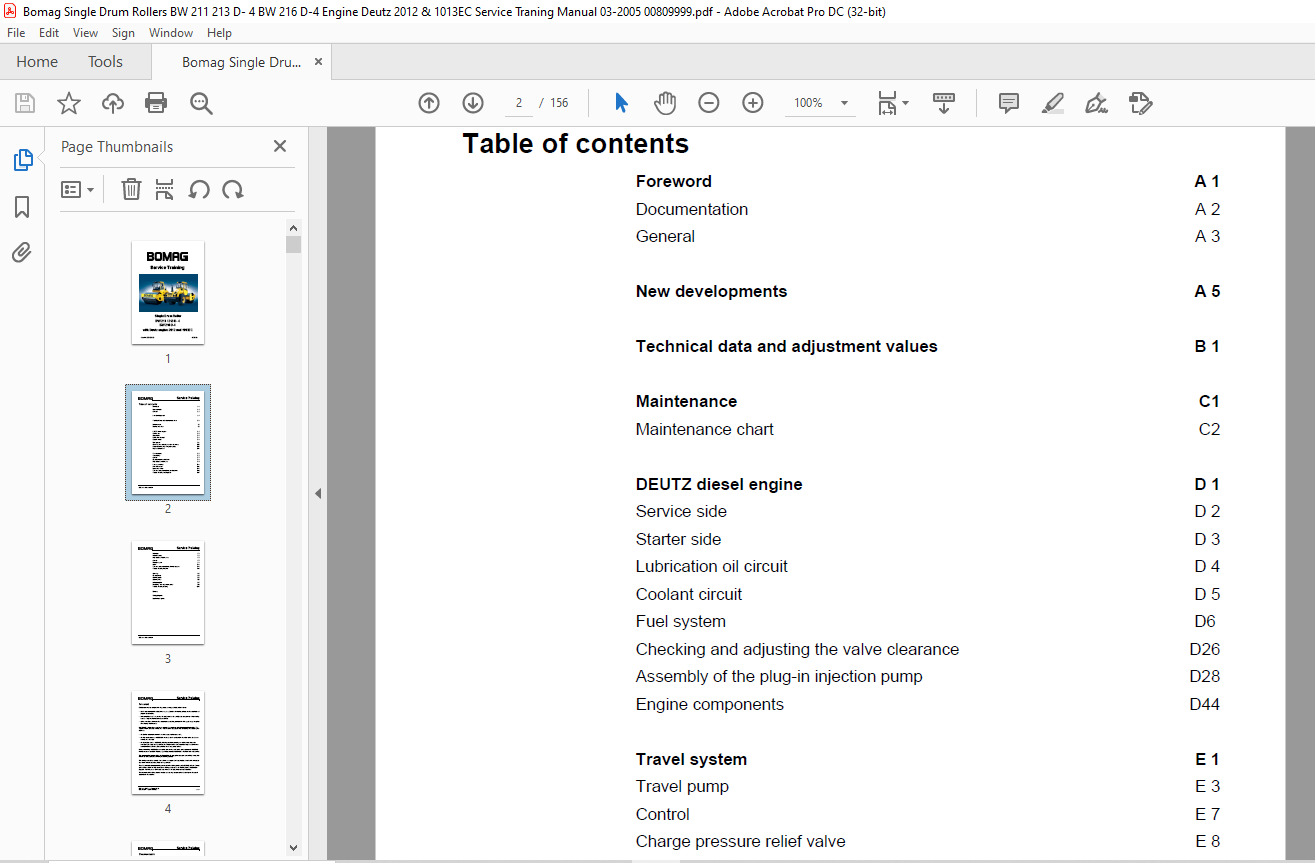Image resolution: width=1315 pixels, height=863 pixels.
Task: Delete selected page with trash icon
Action: coord(131,189)
